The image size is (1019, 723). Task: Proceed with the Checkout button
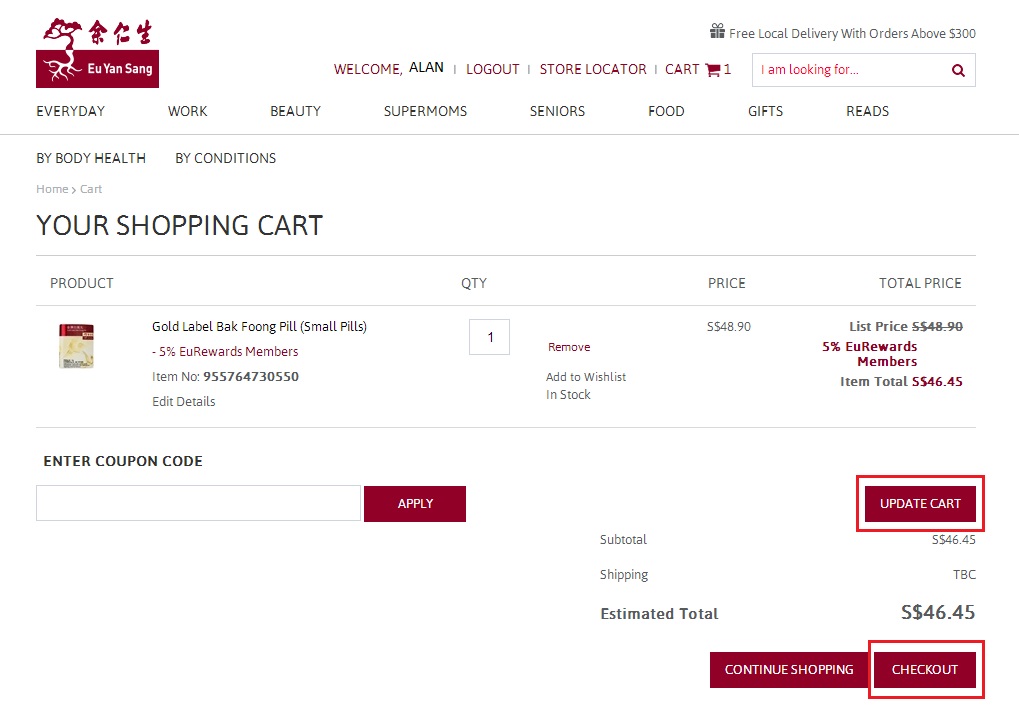924,670
